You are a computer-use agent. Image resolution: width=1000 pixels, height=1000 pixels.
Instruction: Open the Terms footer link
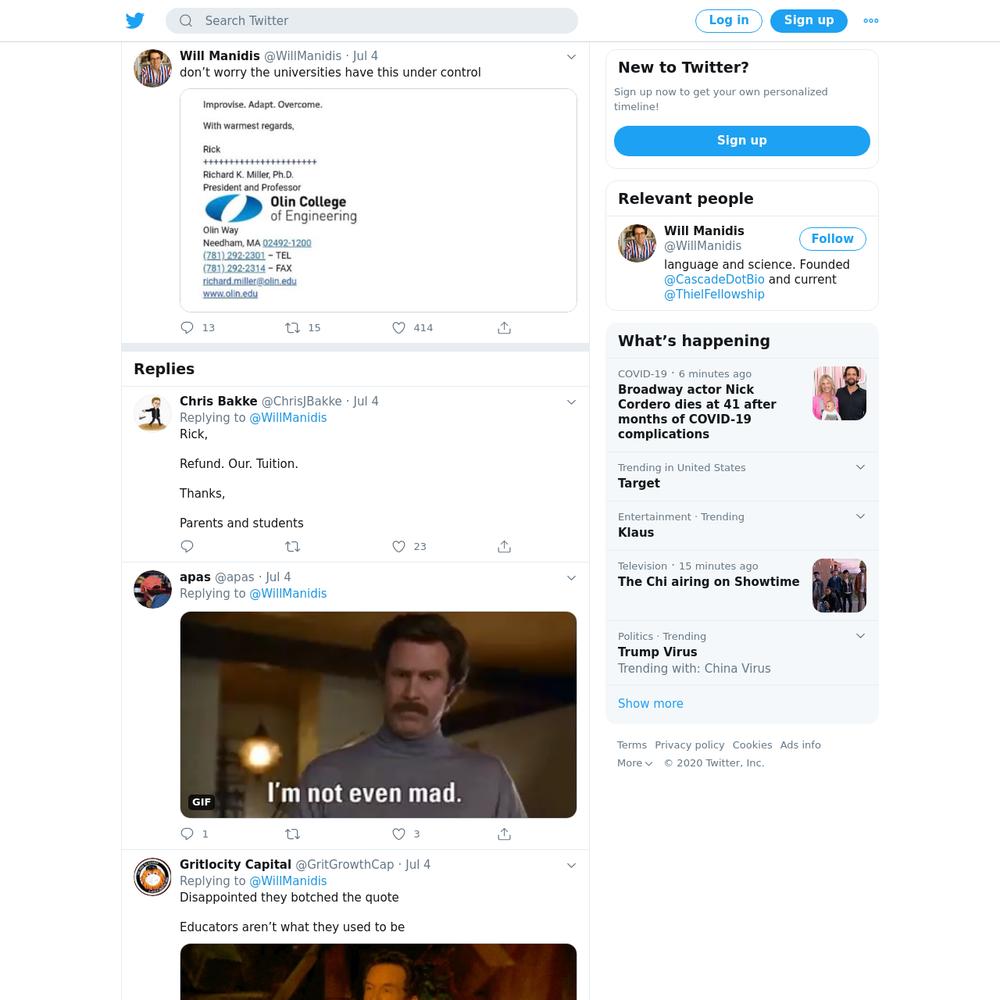coord(631,745)
